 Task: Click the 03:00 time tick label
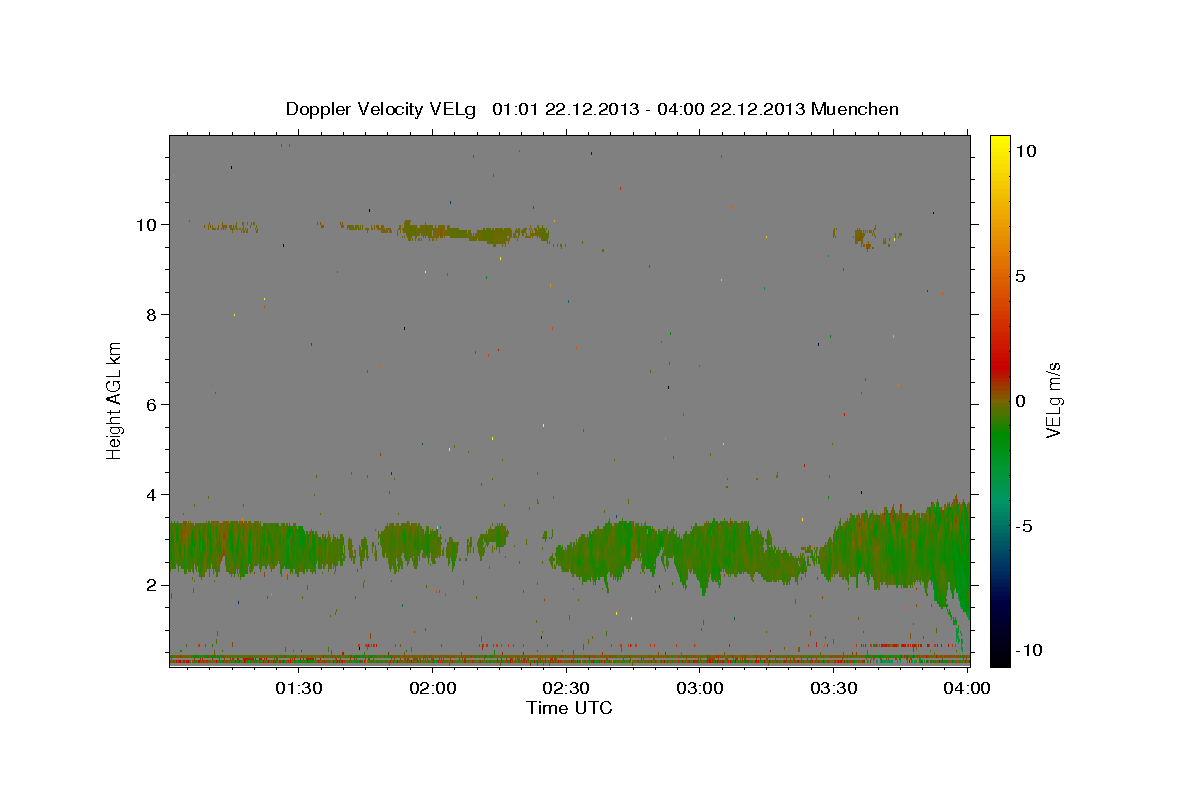[x=700, y=688]
